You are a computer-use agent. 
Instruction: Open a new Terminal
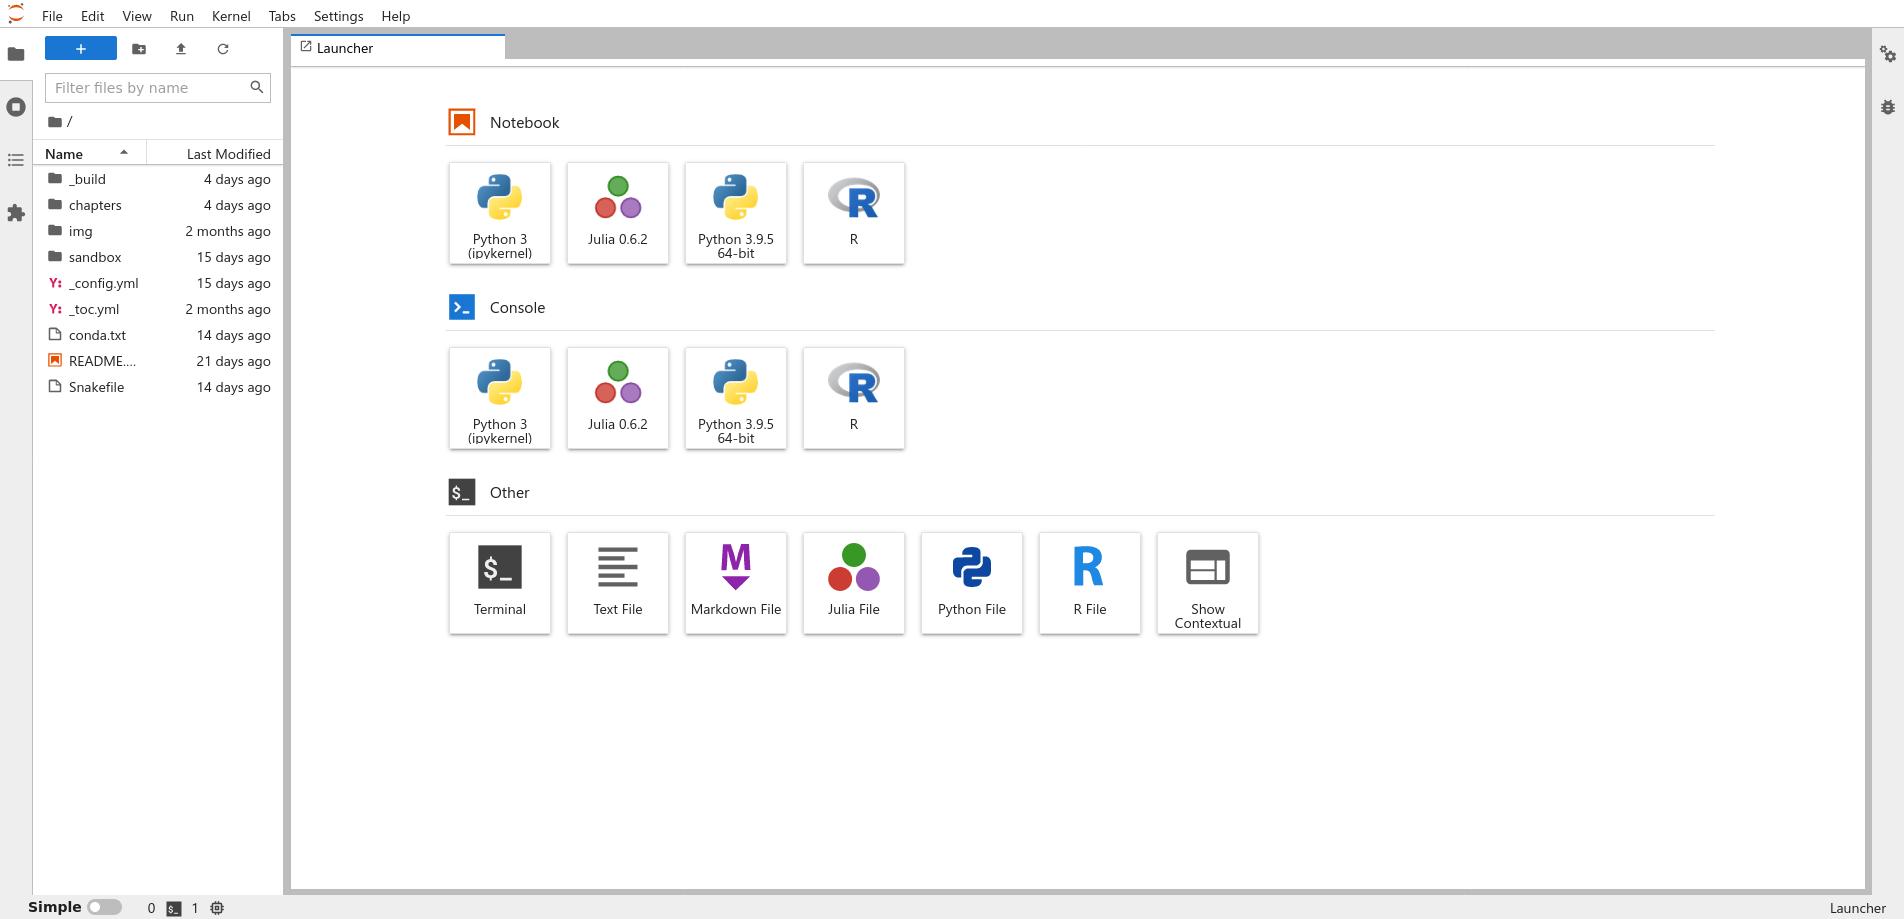click(x=500, y=583)
